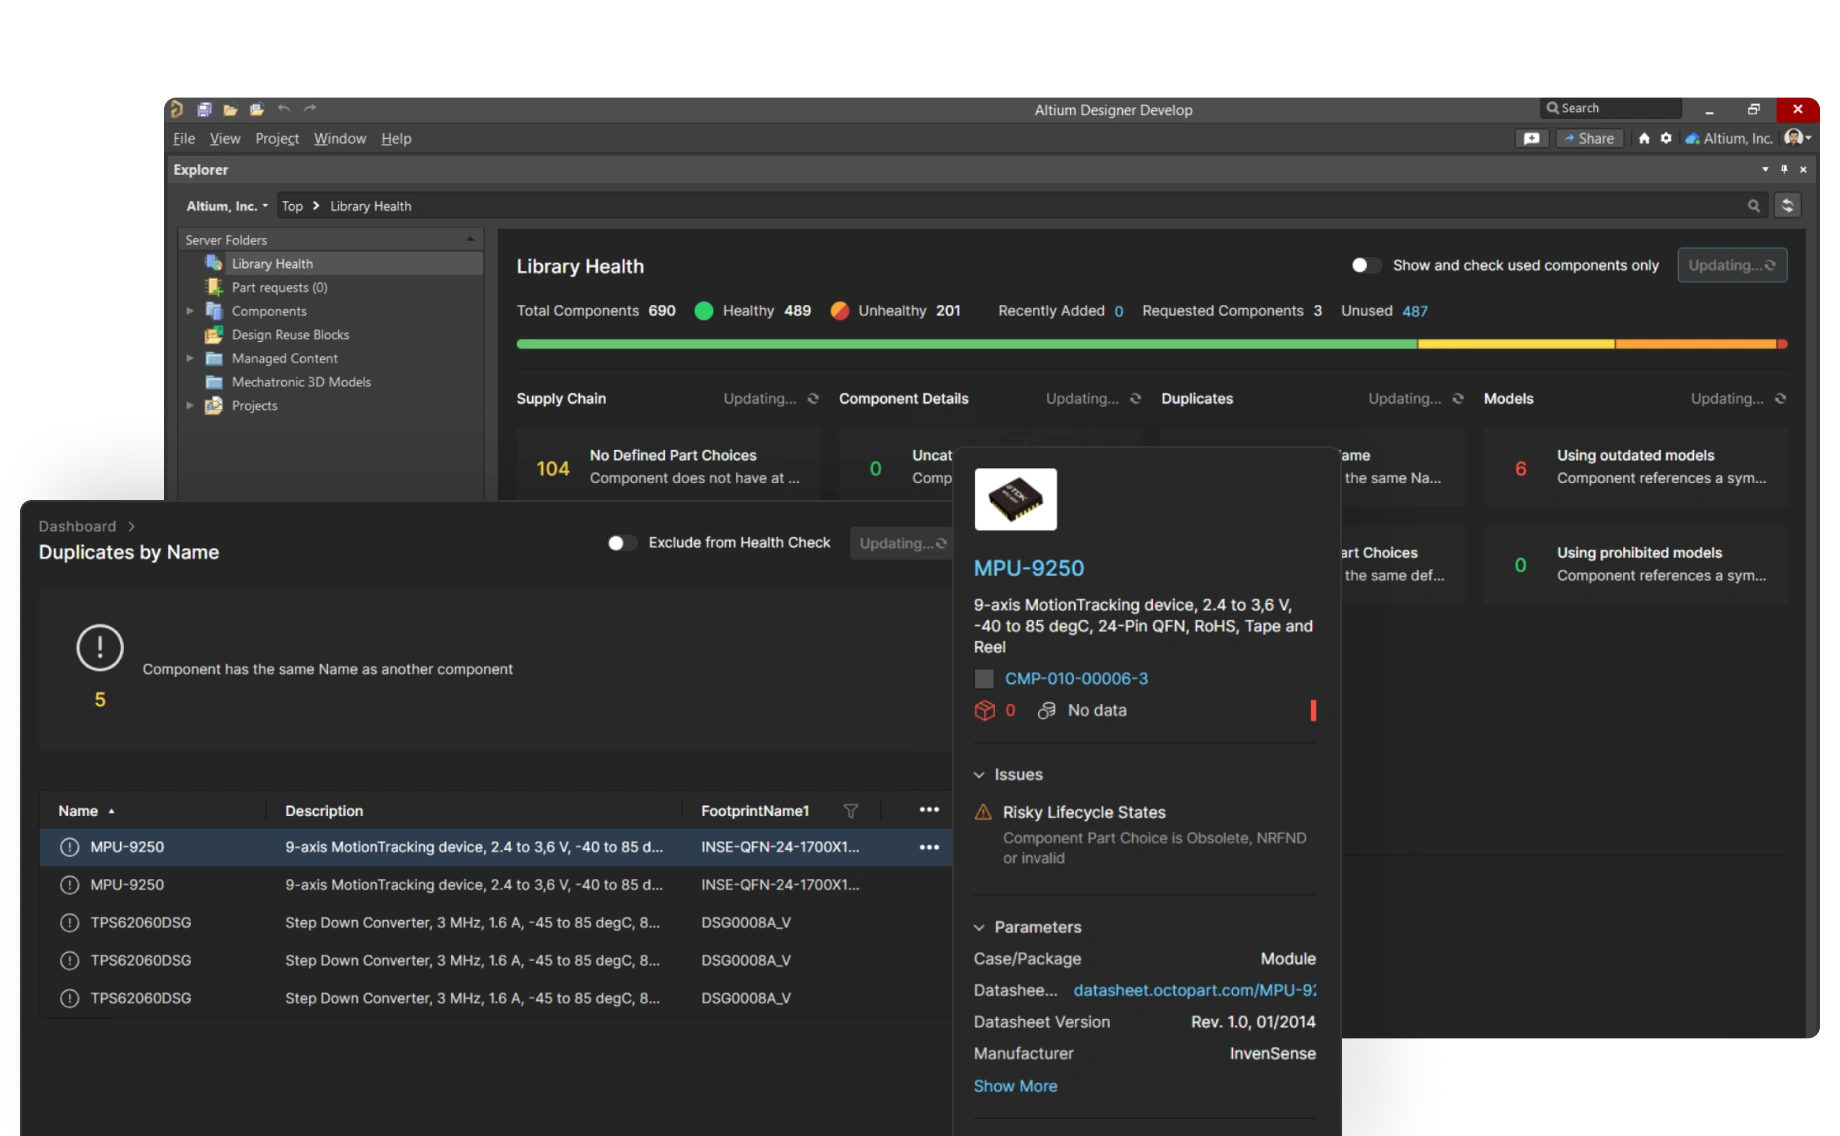This screenshot has width=1840, height=1136.
Task: Click the undo arrow icon
Action: 284,109
